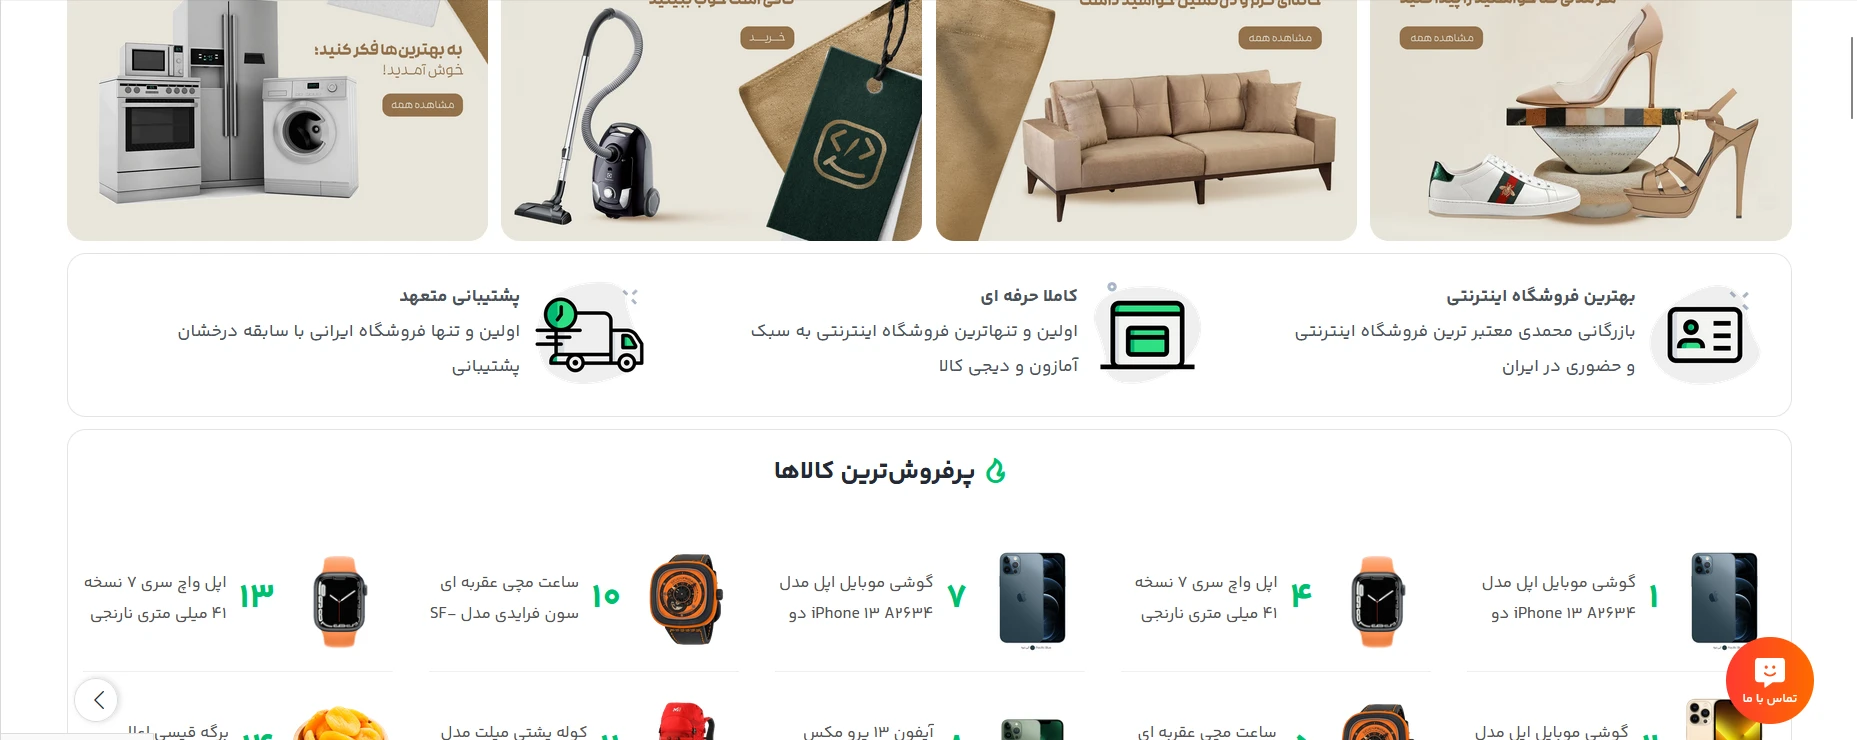Open rank 13 Apple Watch thumbnail

tap(340, 600)
